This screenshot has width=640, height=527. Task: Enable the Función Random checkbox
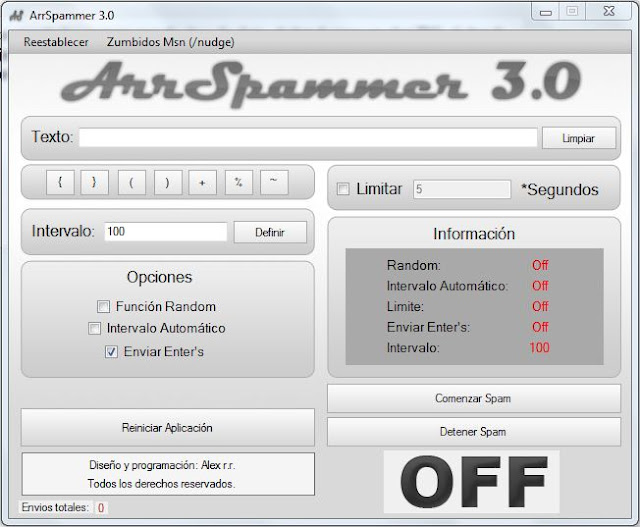tap(103, 306)
